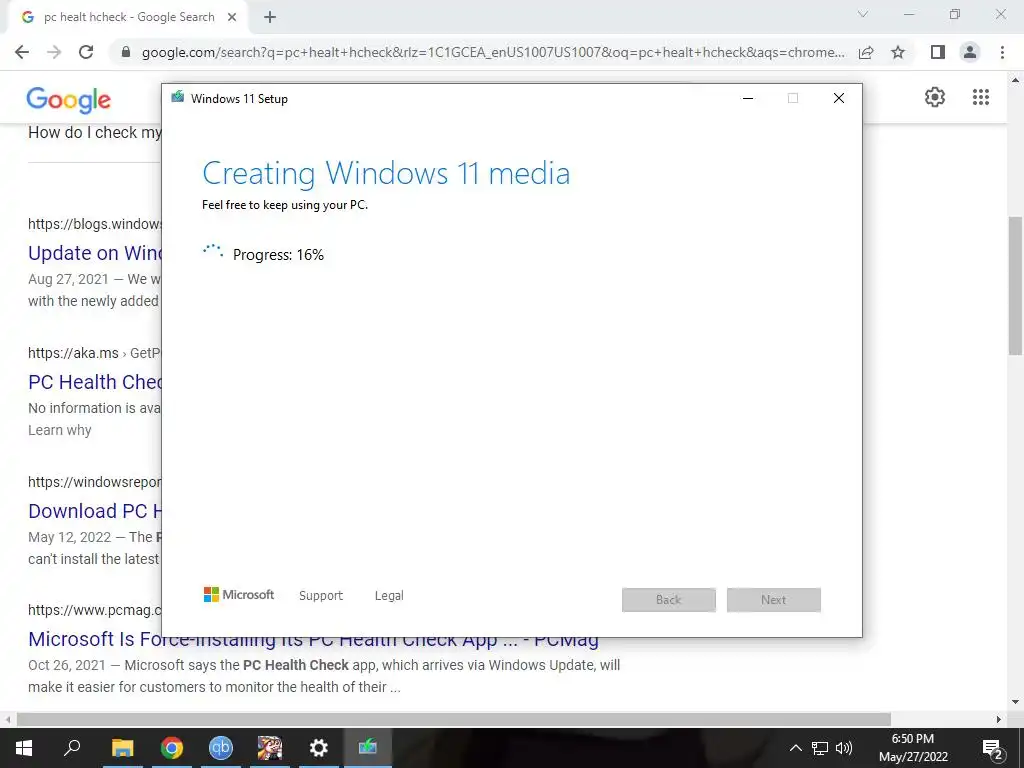
Task: Click the Windows 11 Setup title icon
Action: coord(178,98)
